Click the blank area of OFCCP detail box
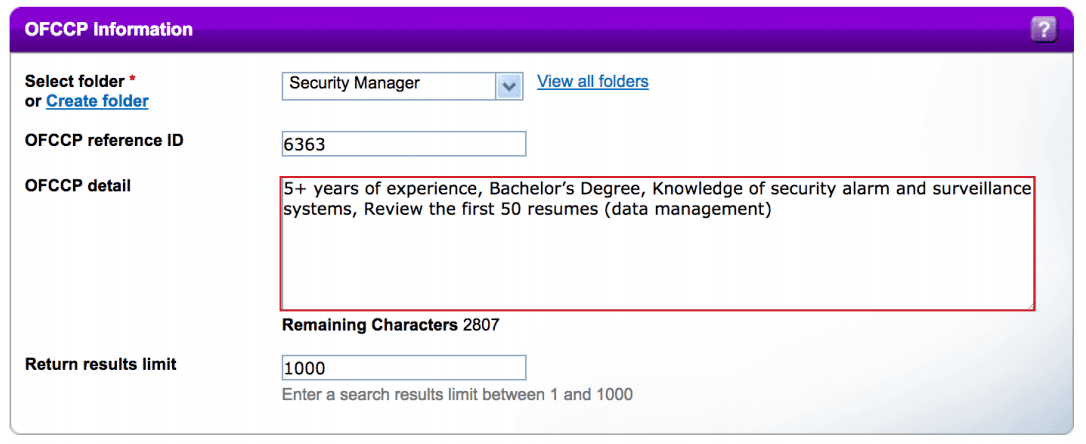Image resolution: width=1086 pixels, height=444 pixels. (x=656, y=265)
